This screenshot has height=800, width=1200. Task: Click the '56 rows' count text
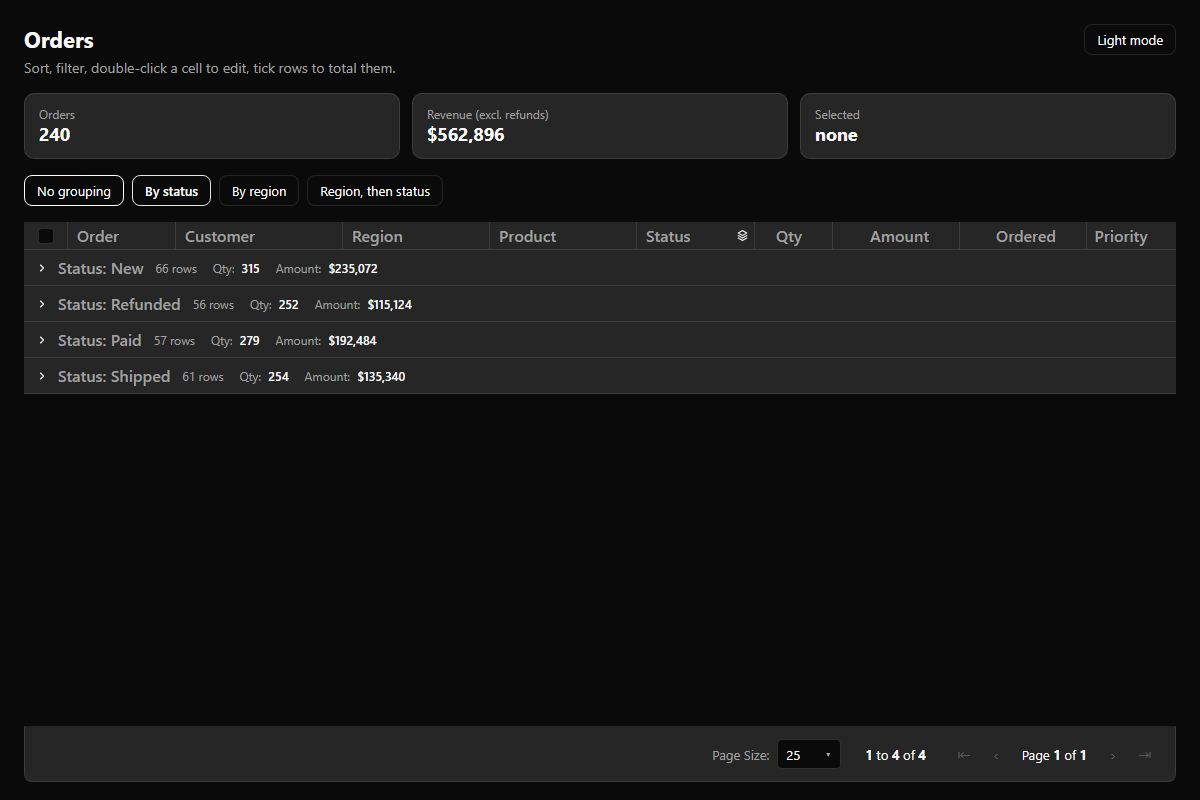pos(213,305)
